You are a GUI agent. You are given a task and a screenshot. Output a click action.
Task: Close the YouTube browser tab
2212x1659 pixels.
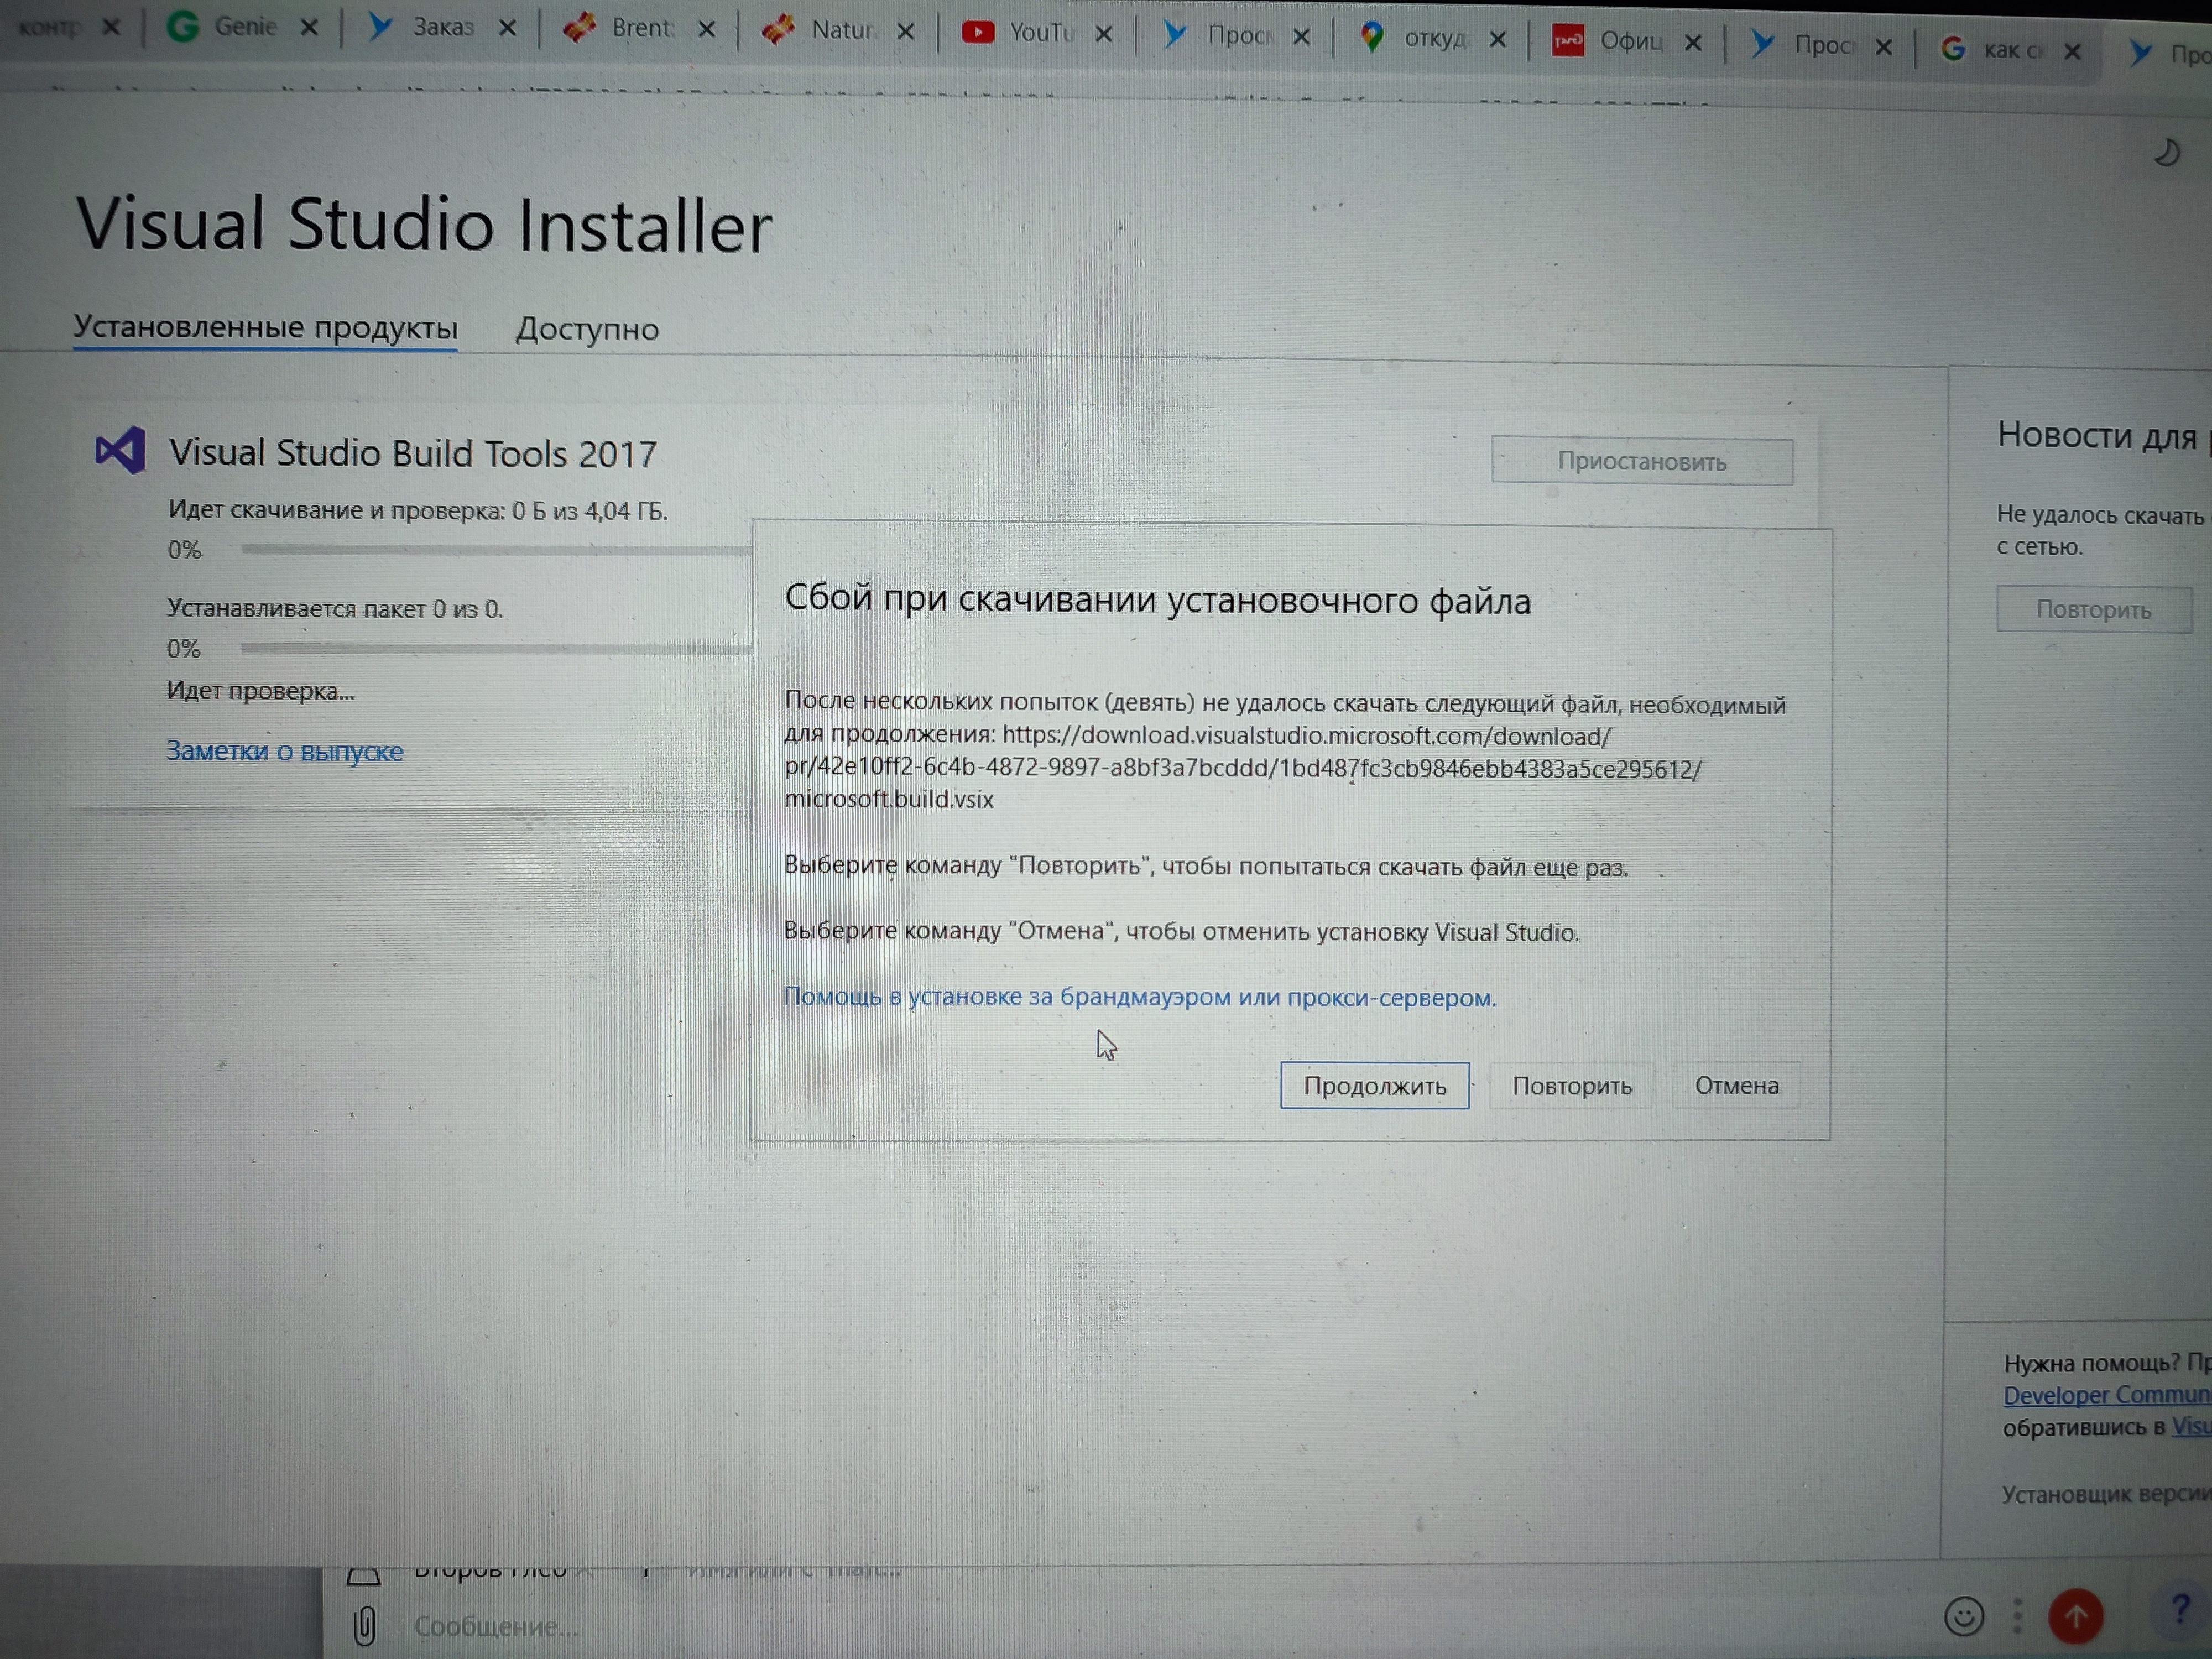pyautogui.click(x=1104, y=34)
